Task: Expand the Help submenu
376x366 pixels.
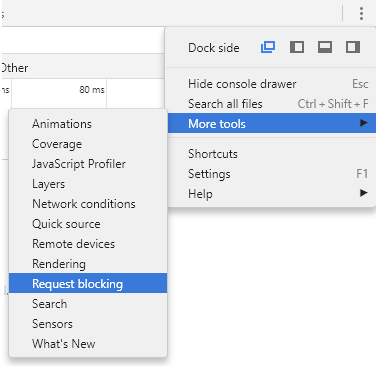Action: tap(272, 194)
